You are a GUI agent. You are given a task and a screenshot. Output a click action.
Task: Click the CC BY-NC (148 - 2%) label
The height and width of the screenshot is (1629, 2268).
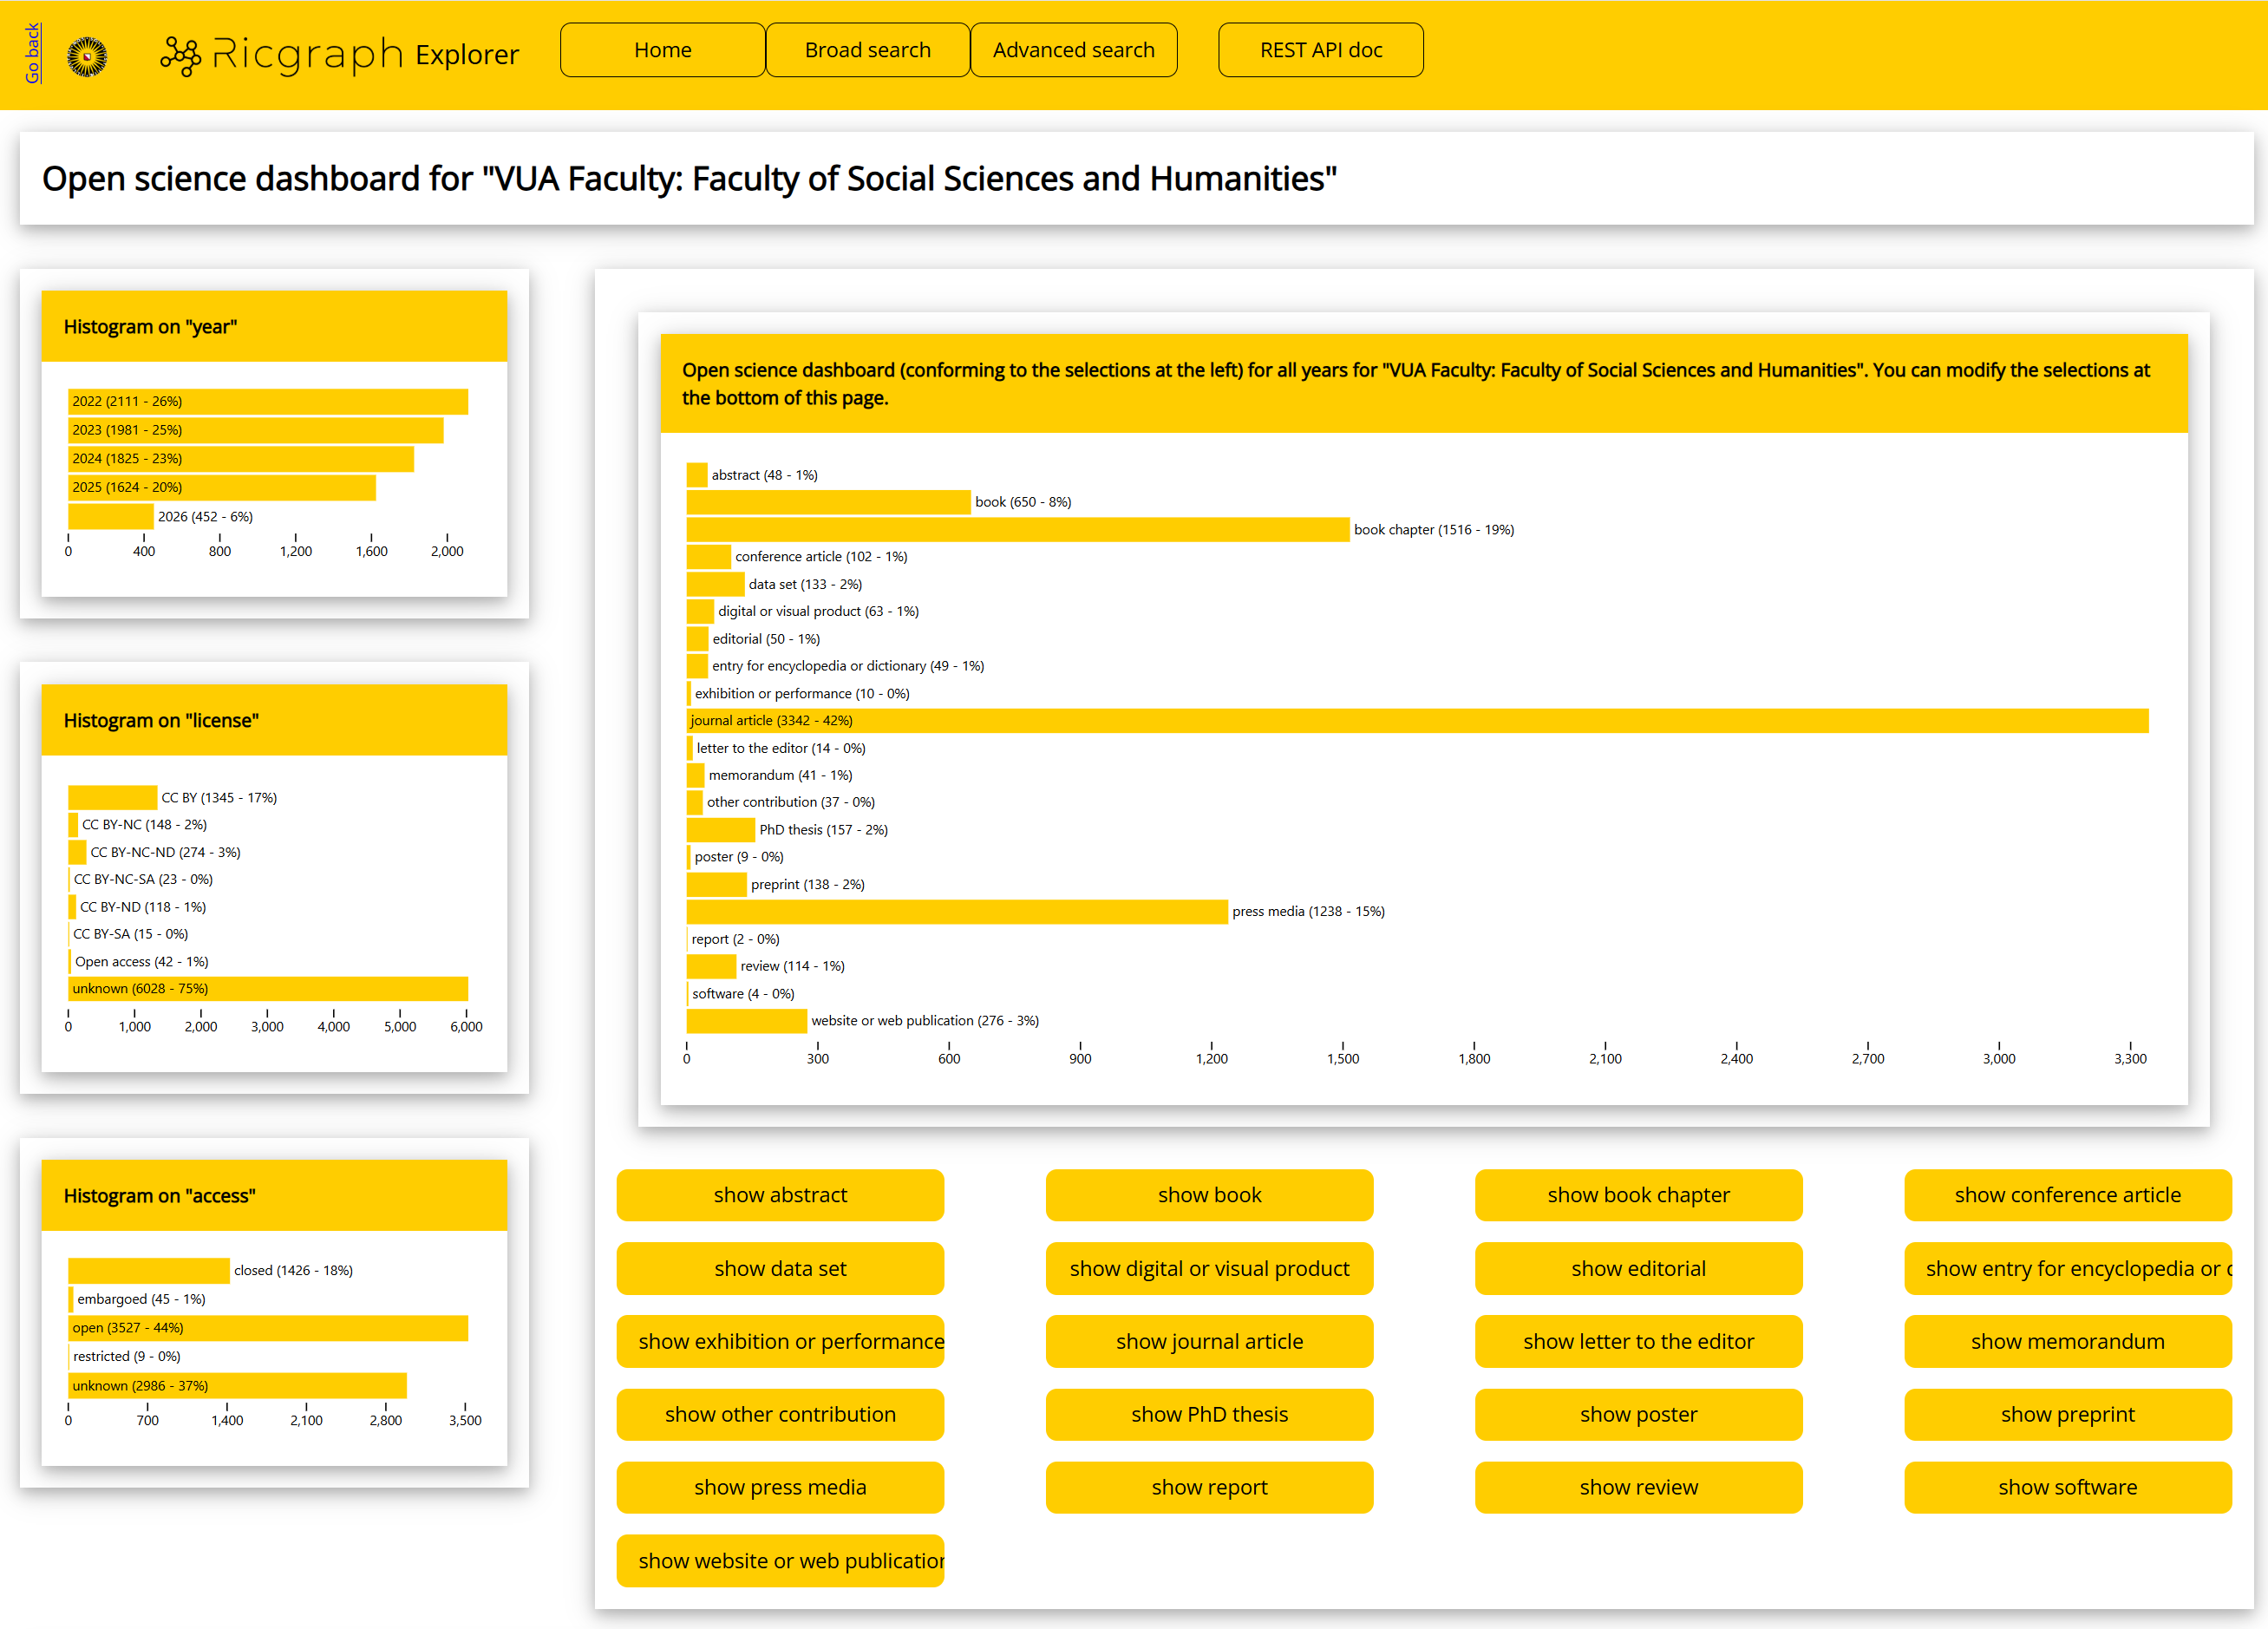point(144,824)
